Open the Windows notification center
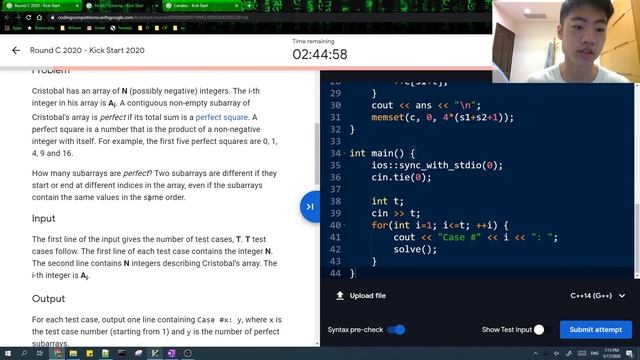Screen dimensions: 640x360 pyautogui.click(x=629, y=353)
